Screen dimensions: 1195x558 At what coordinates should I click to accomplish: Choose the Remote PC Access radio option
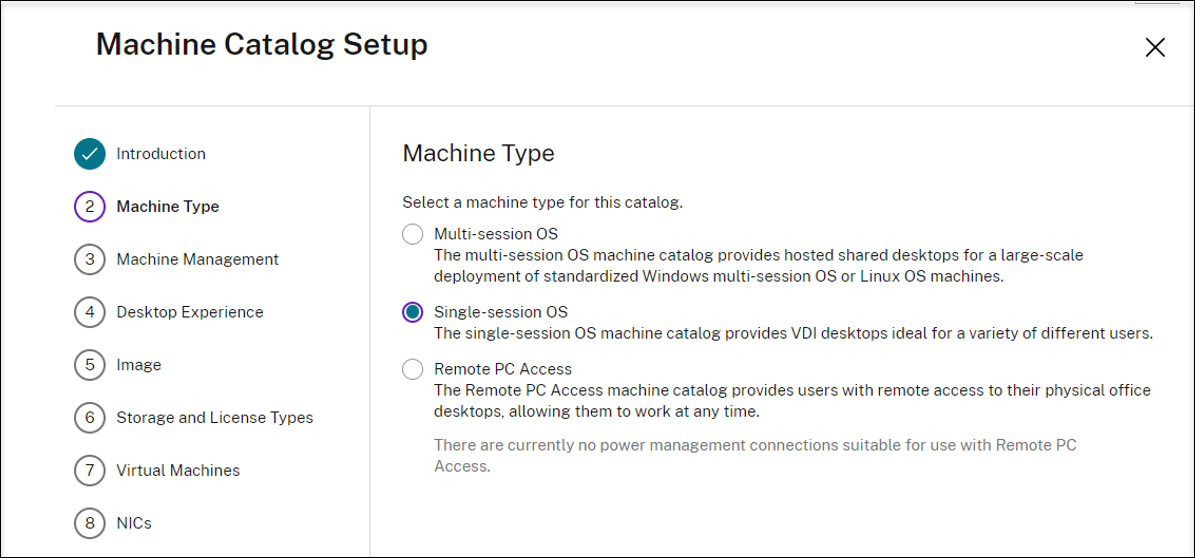(412, 369)
